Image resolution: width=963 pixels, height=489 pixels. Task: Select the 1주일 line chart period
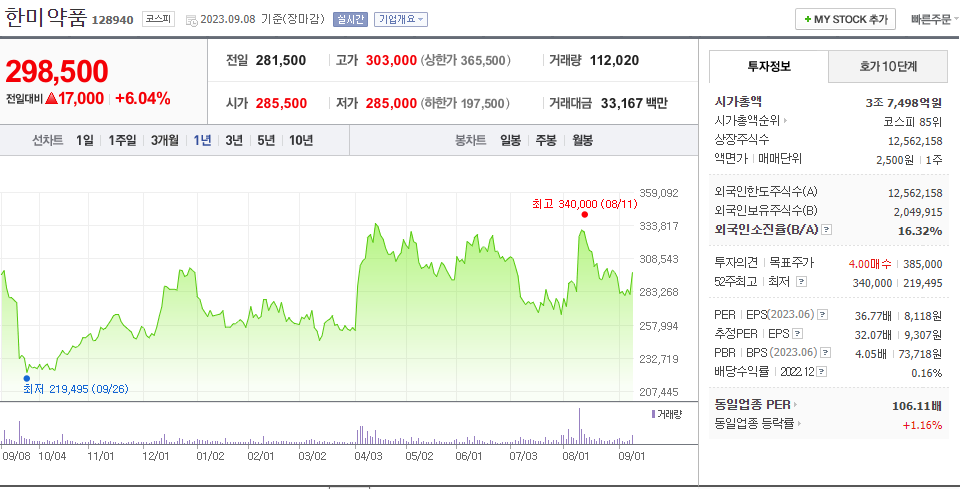(122, 141)
